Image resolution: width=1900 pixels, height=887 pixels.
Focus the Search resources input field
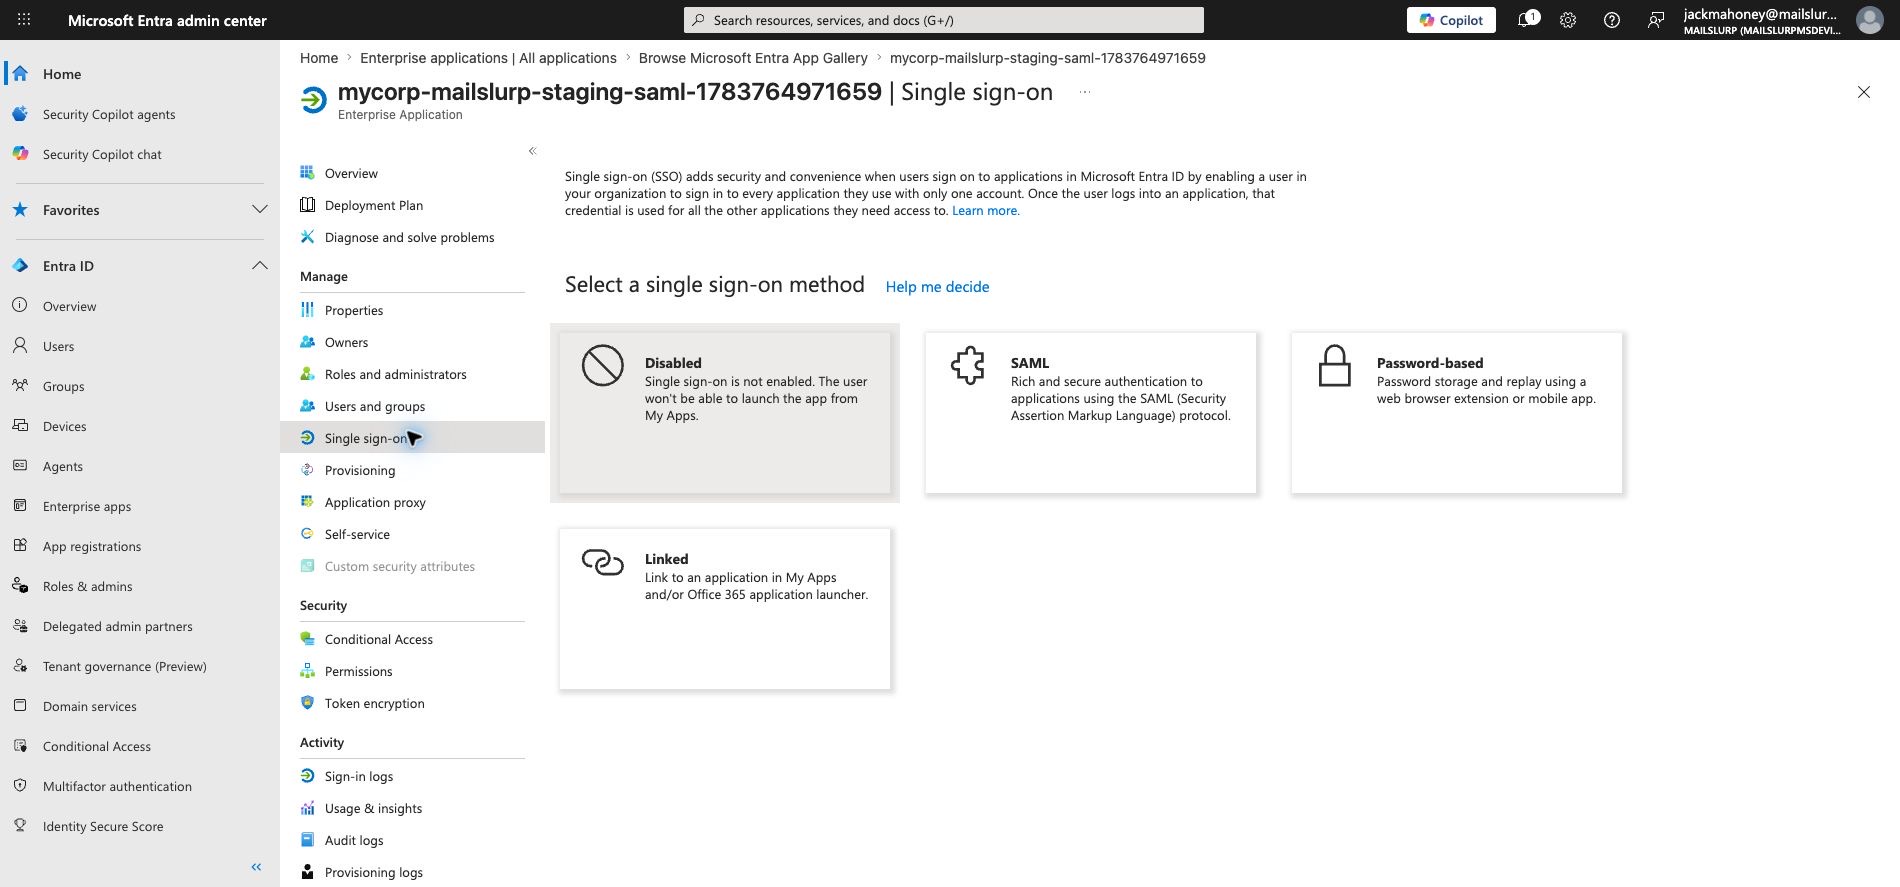pos(944,20)
